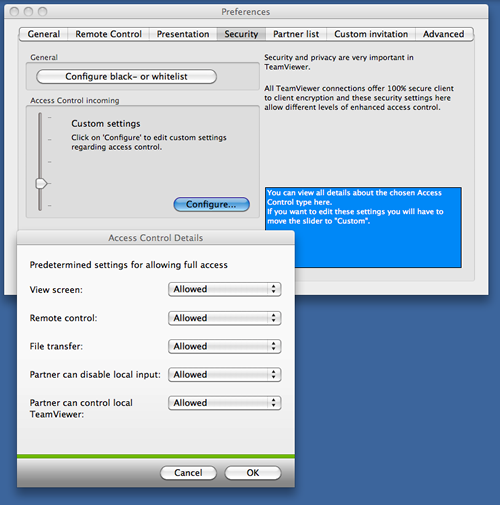The width and height of the screenshot is (500, 505).
Task: Select the Presentation tab
Action: tap(183, 34)
